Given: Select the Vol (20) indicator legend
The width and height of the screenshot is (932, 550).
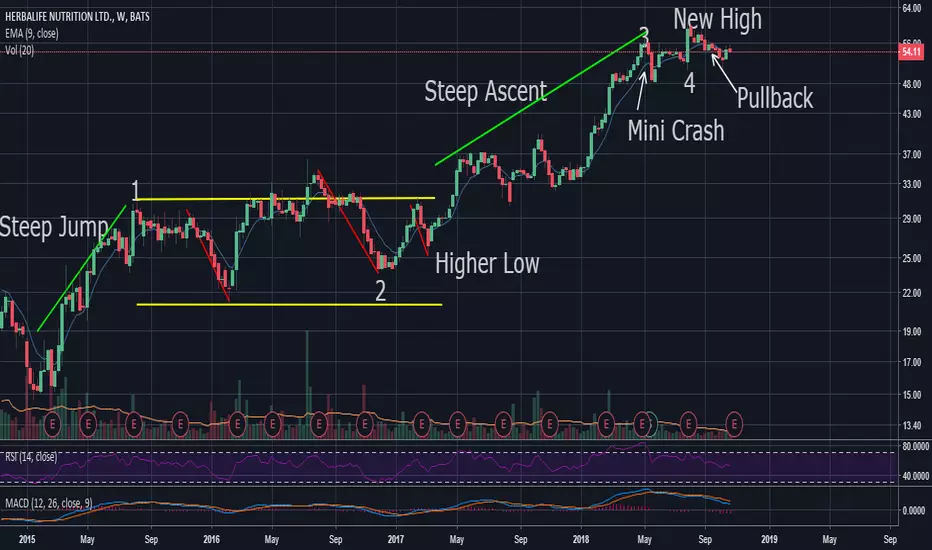Looking at the screenshot, I should (x=20, y=51).
